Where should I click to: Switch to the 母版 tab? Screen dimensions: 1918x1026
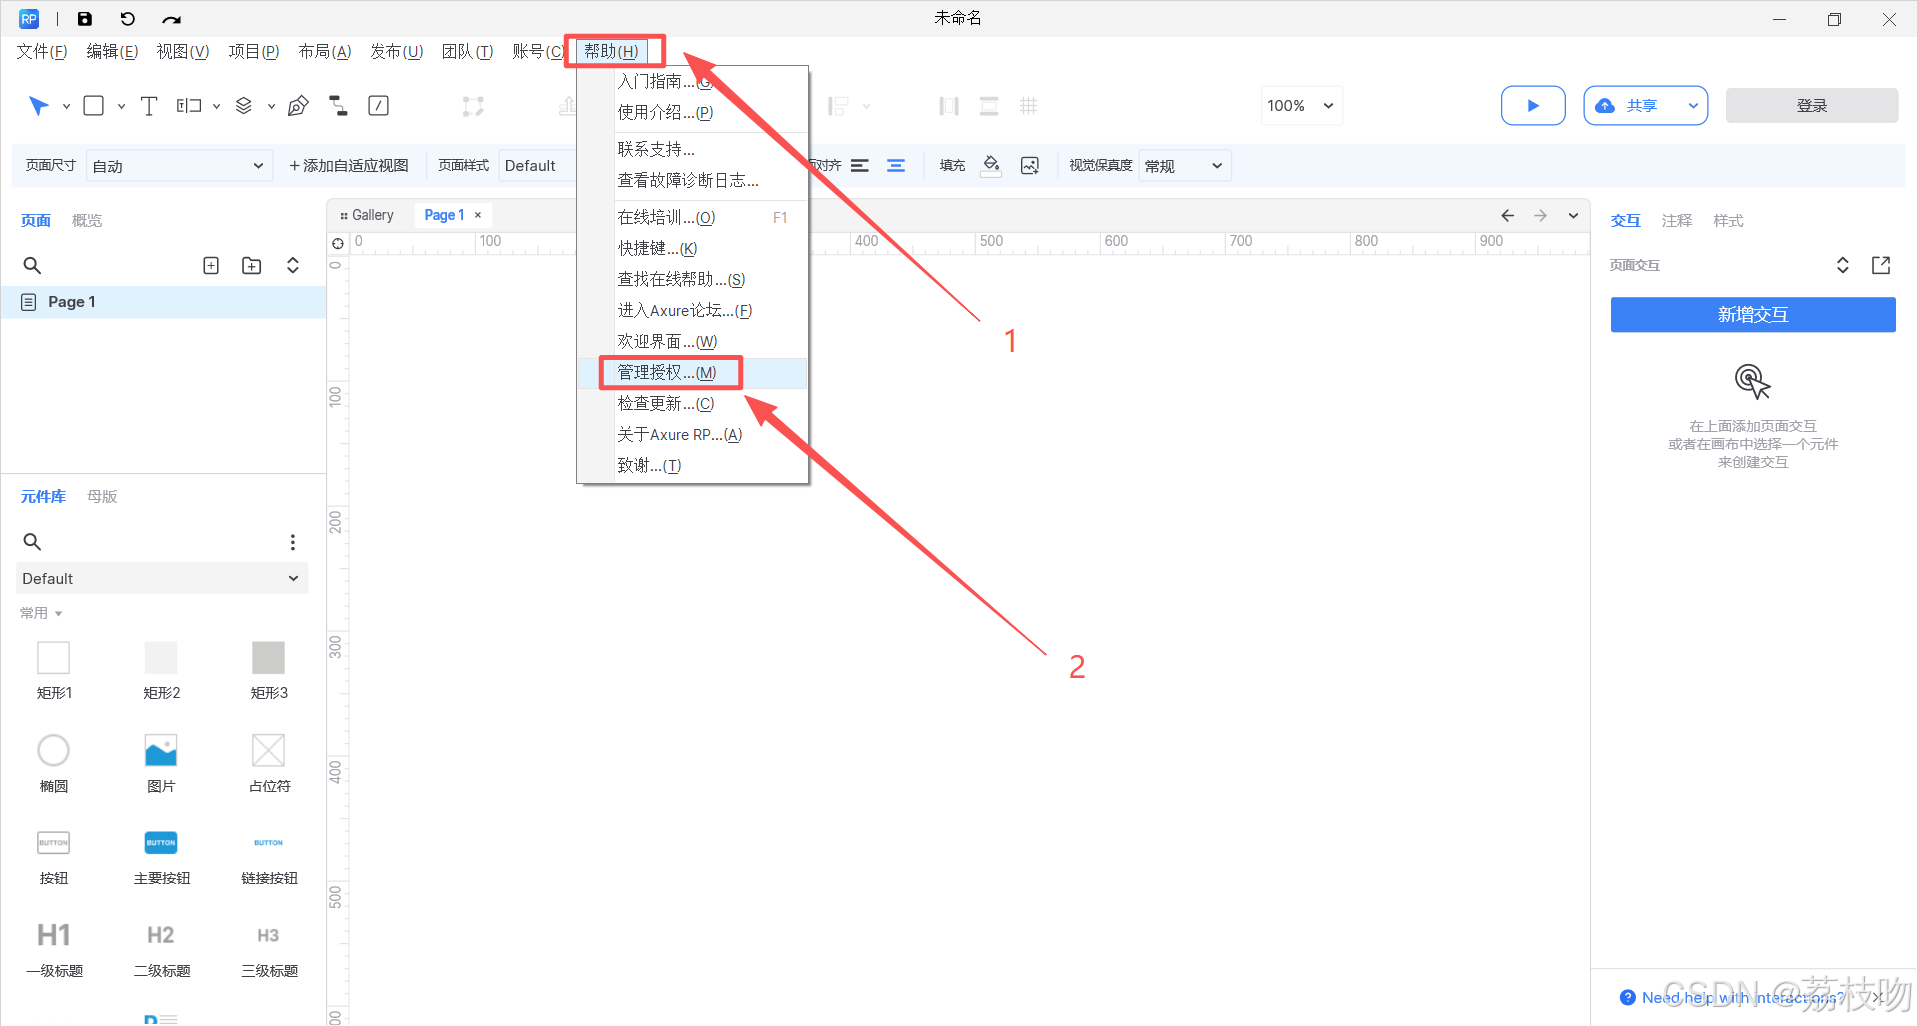[x=102, y=497]
